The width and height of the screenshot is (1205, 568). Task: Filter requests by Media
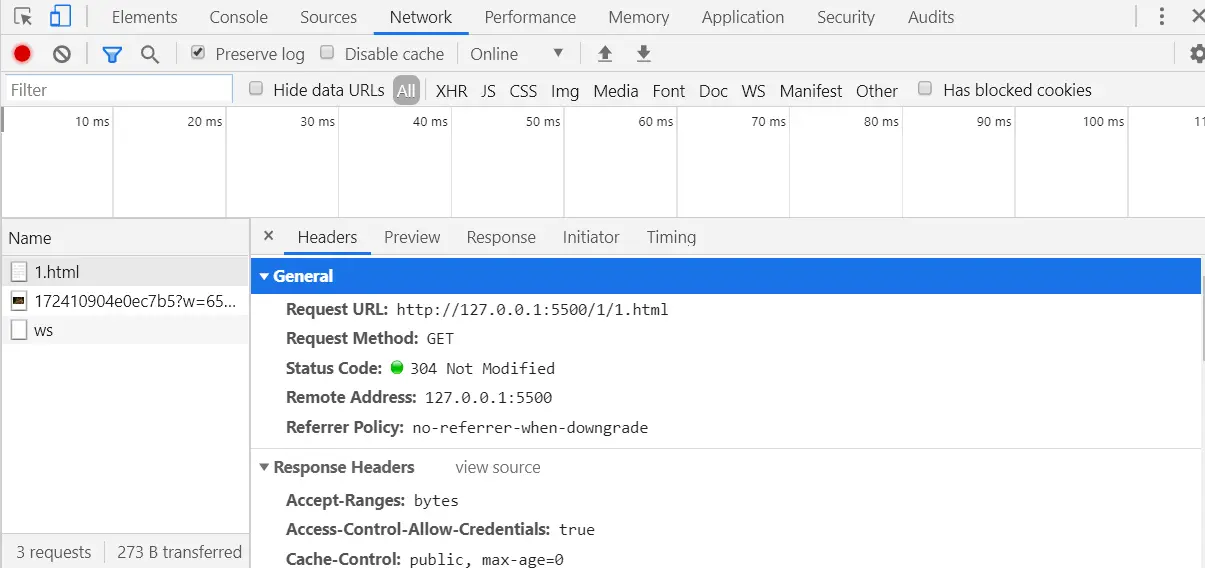pyautogui.click(x=615, y=90)
